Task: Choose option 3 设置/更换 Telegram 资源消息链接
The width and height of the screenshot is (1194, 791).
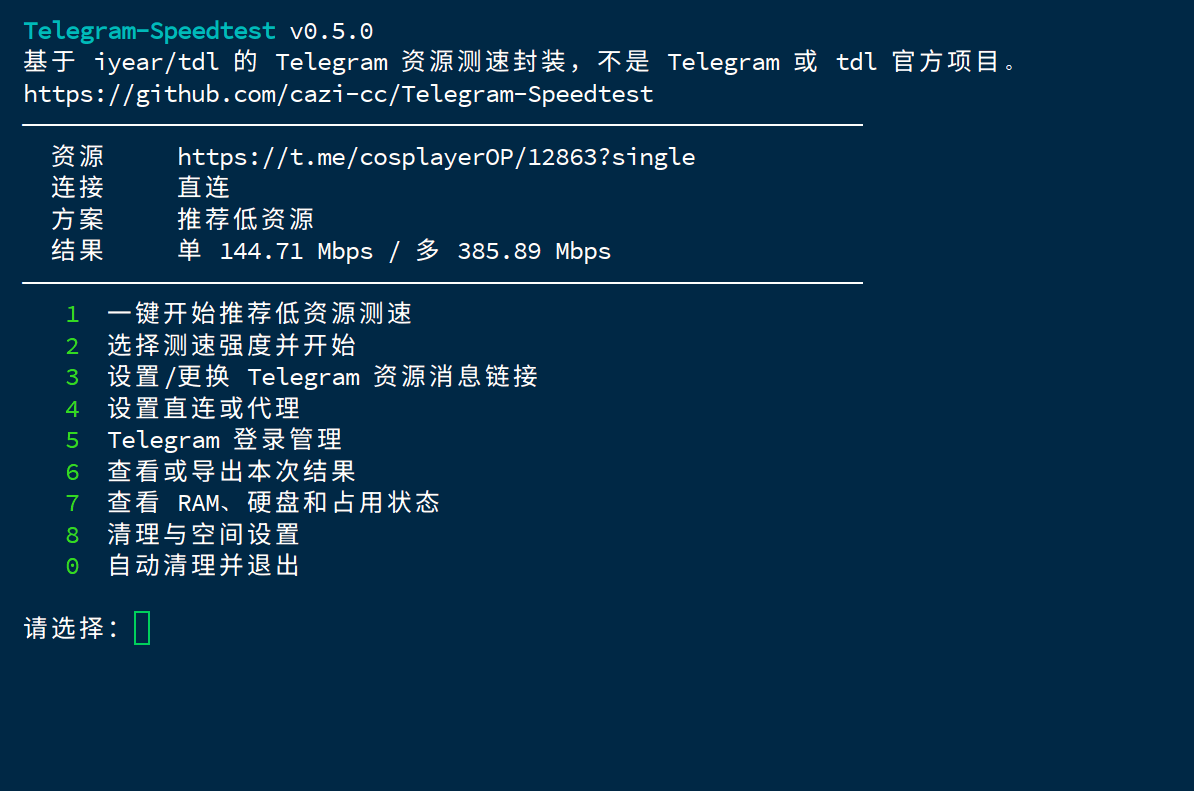Action: tap(322, 377)
